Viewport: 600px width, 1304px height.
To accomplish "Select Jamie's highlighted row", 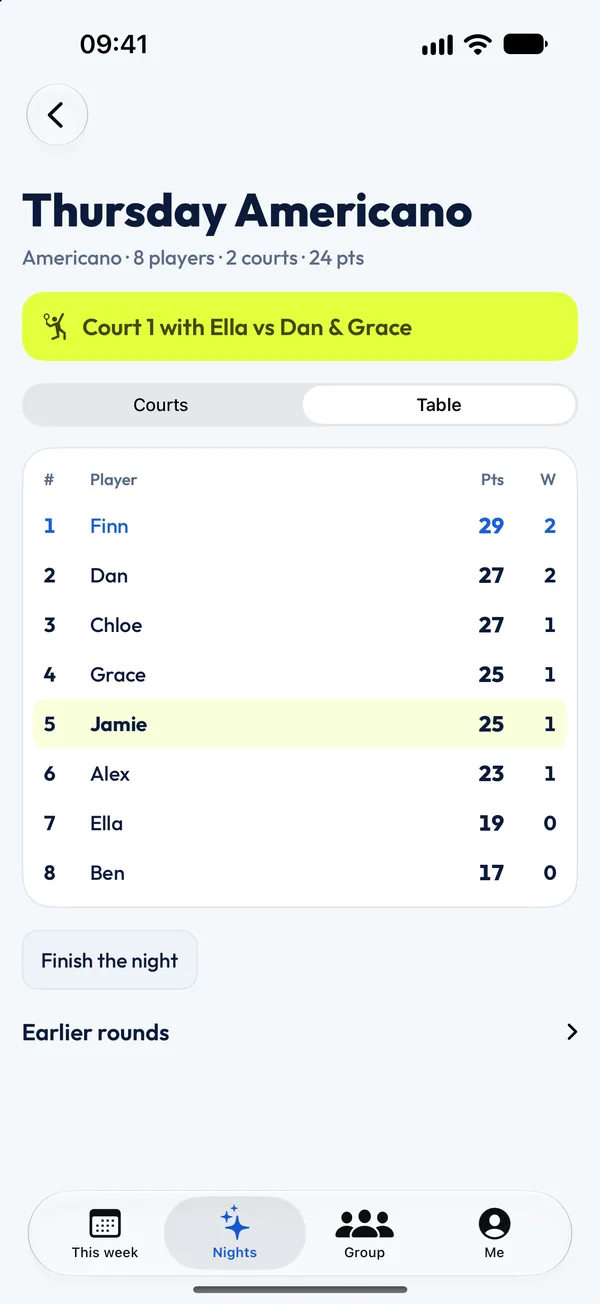I will click(x=300, y=724).
